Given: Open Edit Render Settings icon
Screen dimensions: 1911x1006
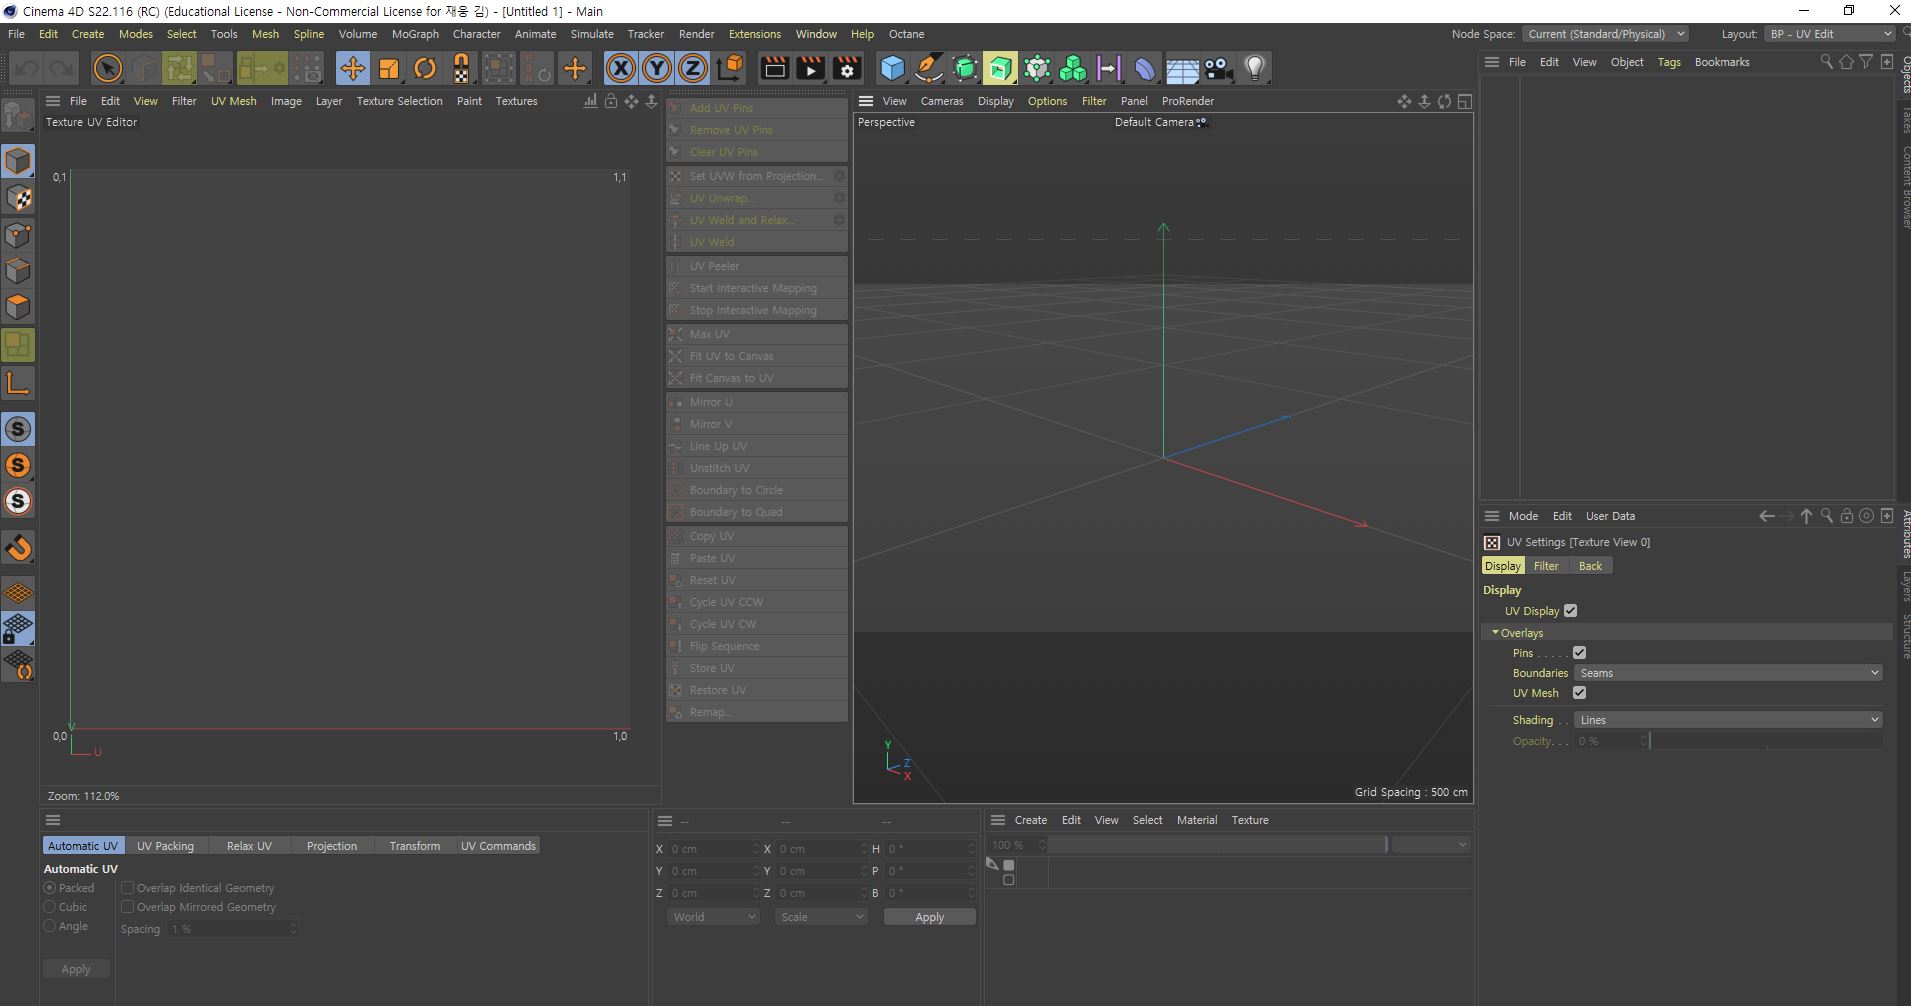Looking at the screenshot, I should pos(847,68).
